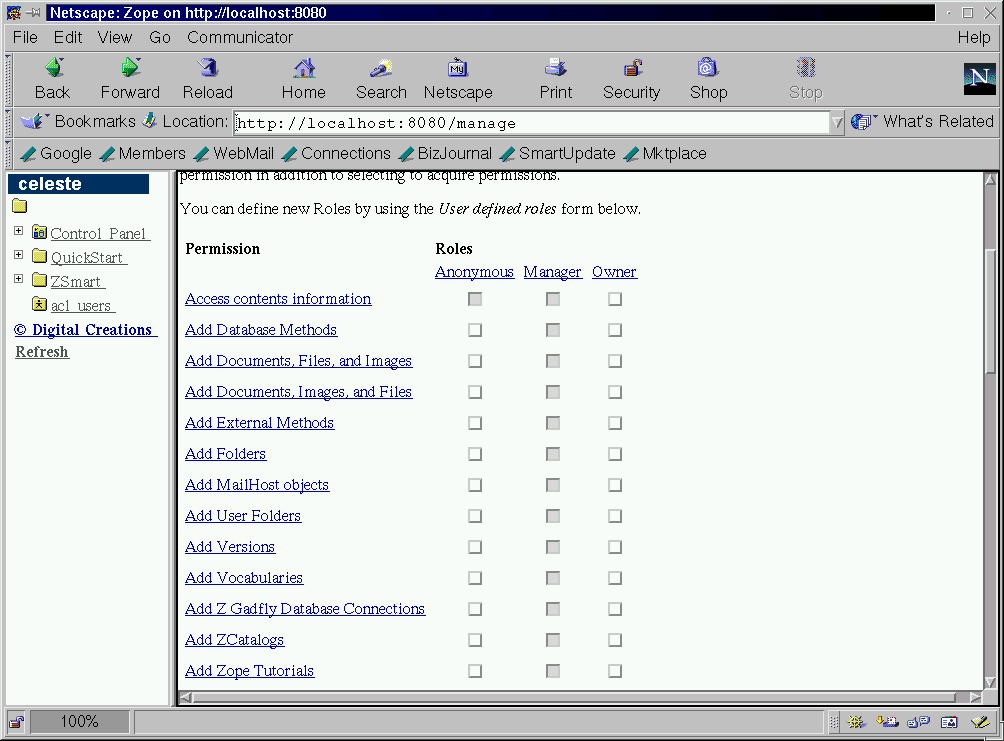Click the root folder icon under celeste
1004x741 pixels.
[x=20, y=206]
